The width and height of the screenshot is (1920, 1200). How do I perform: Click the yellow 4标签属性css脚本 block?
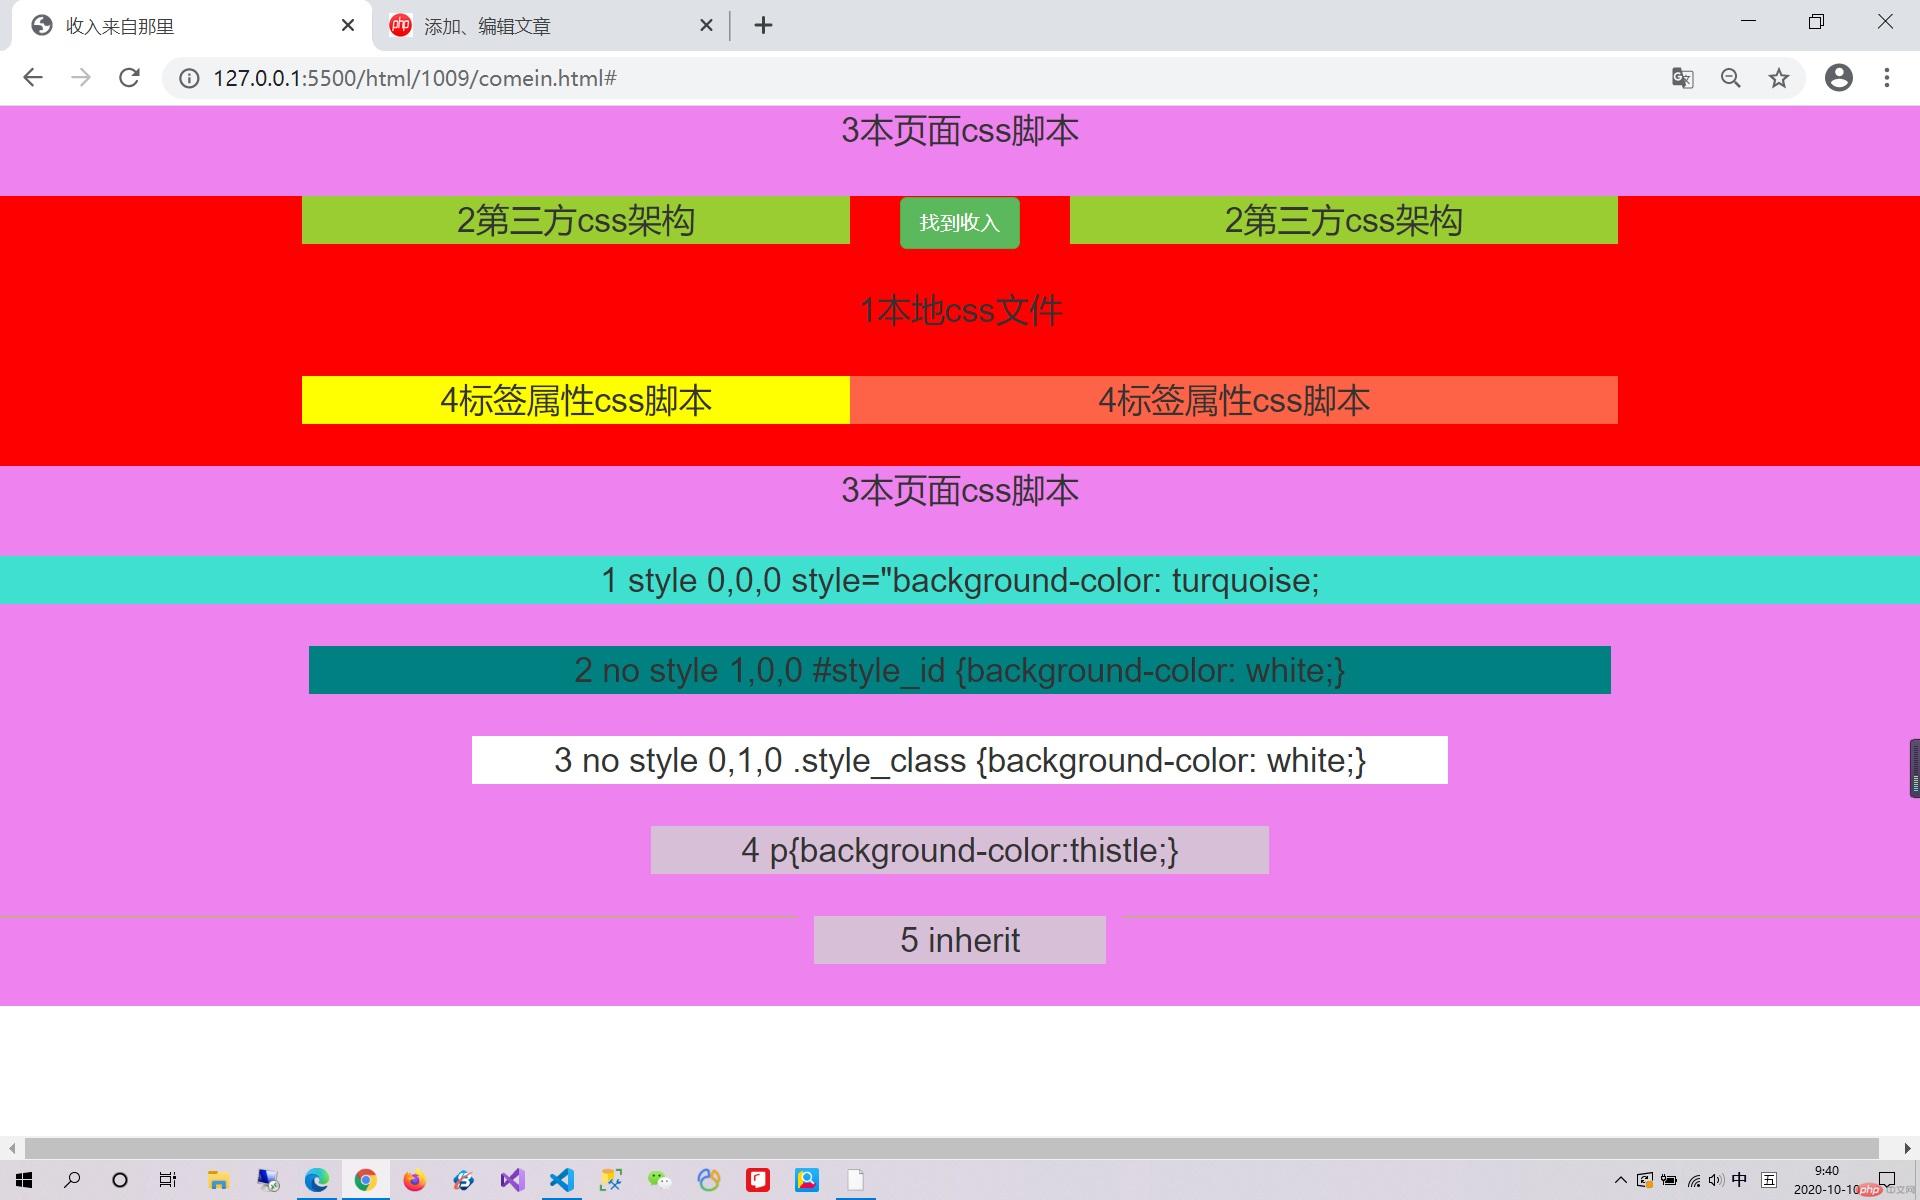click(576, 400)
